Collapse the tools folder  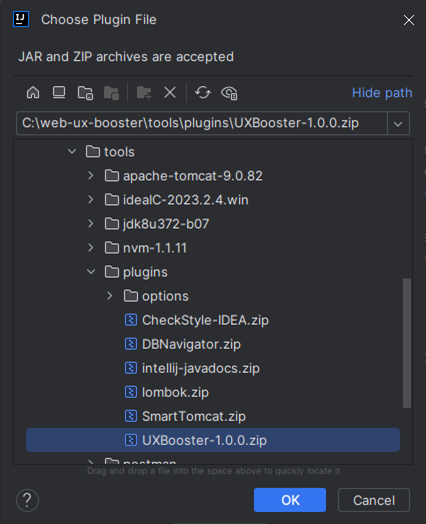click(x=72, y=152)
